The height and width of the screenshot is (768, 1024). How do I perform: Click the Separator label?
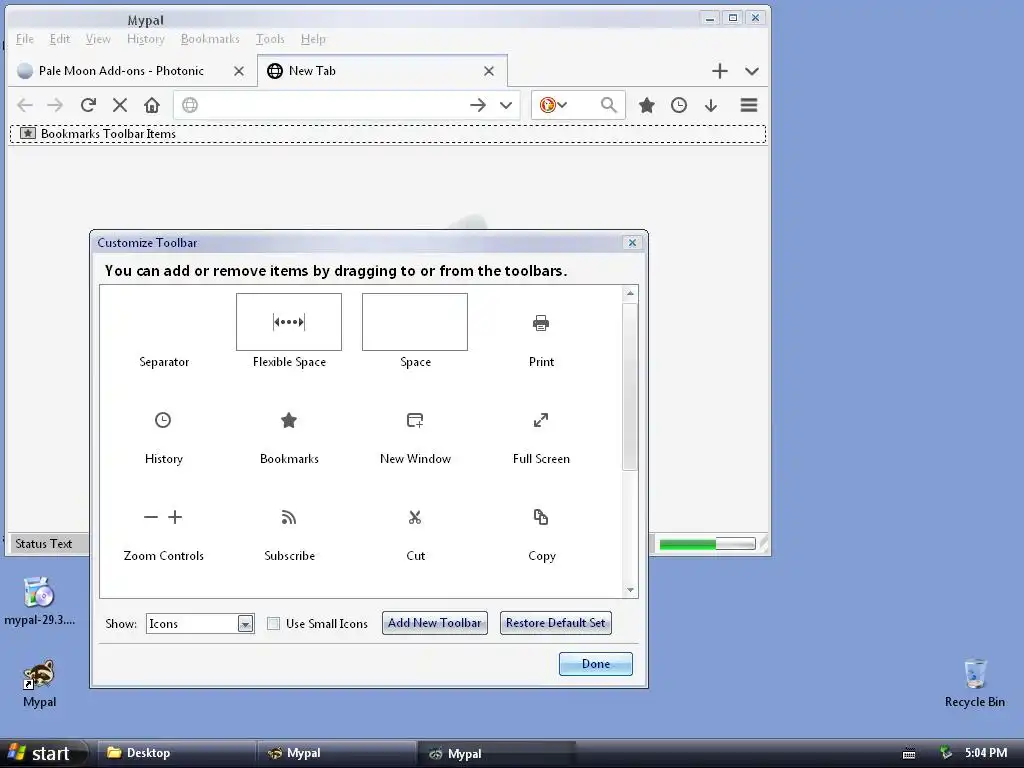tap(164, 362)
